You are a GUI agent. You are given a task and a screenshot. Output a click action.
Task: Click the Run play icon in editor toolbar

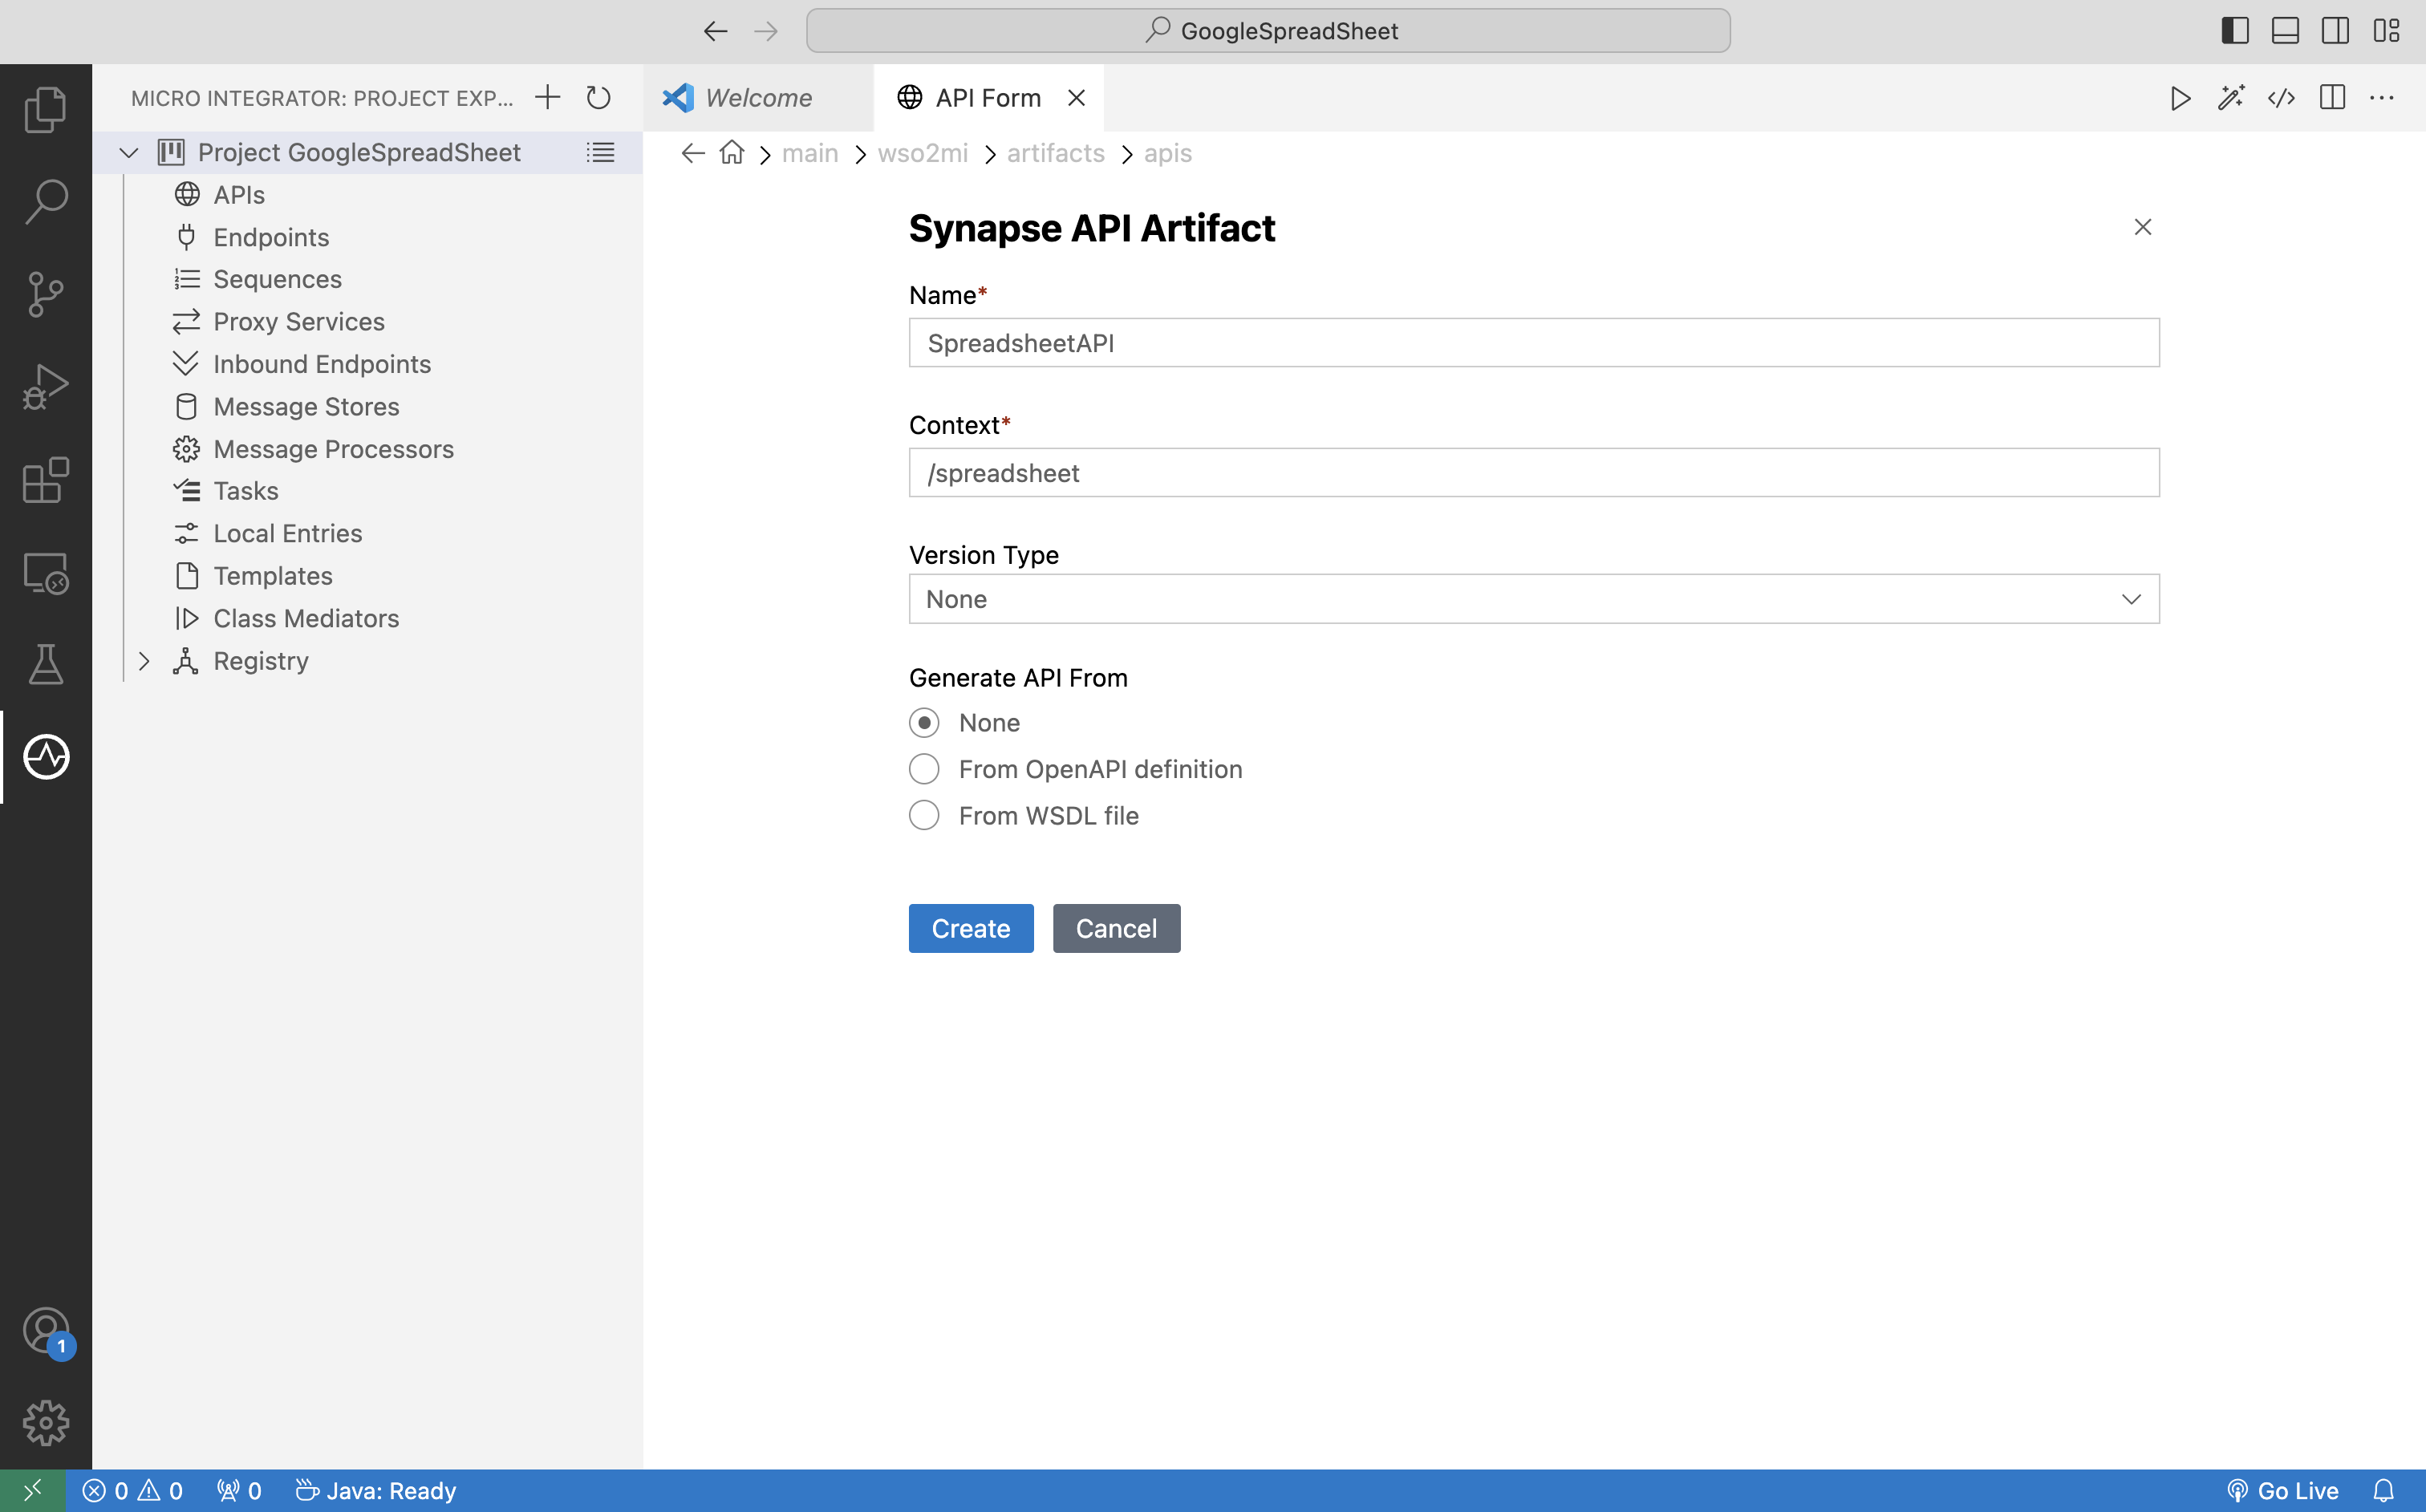2181,98
